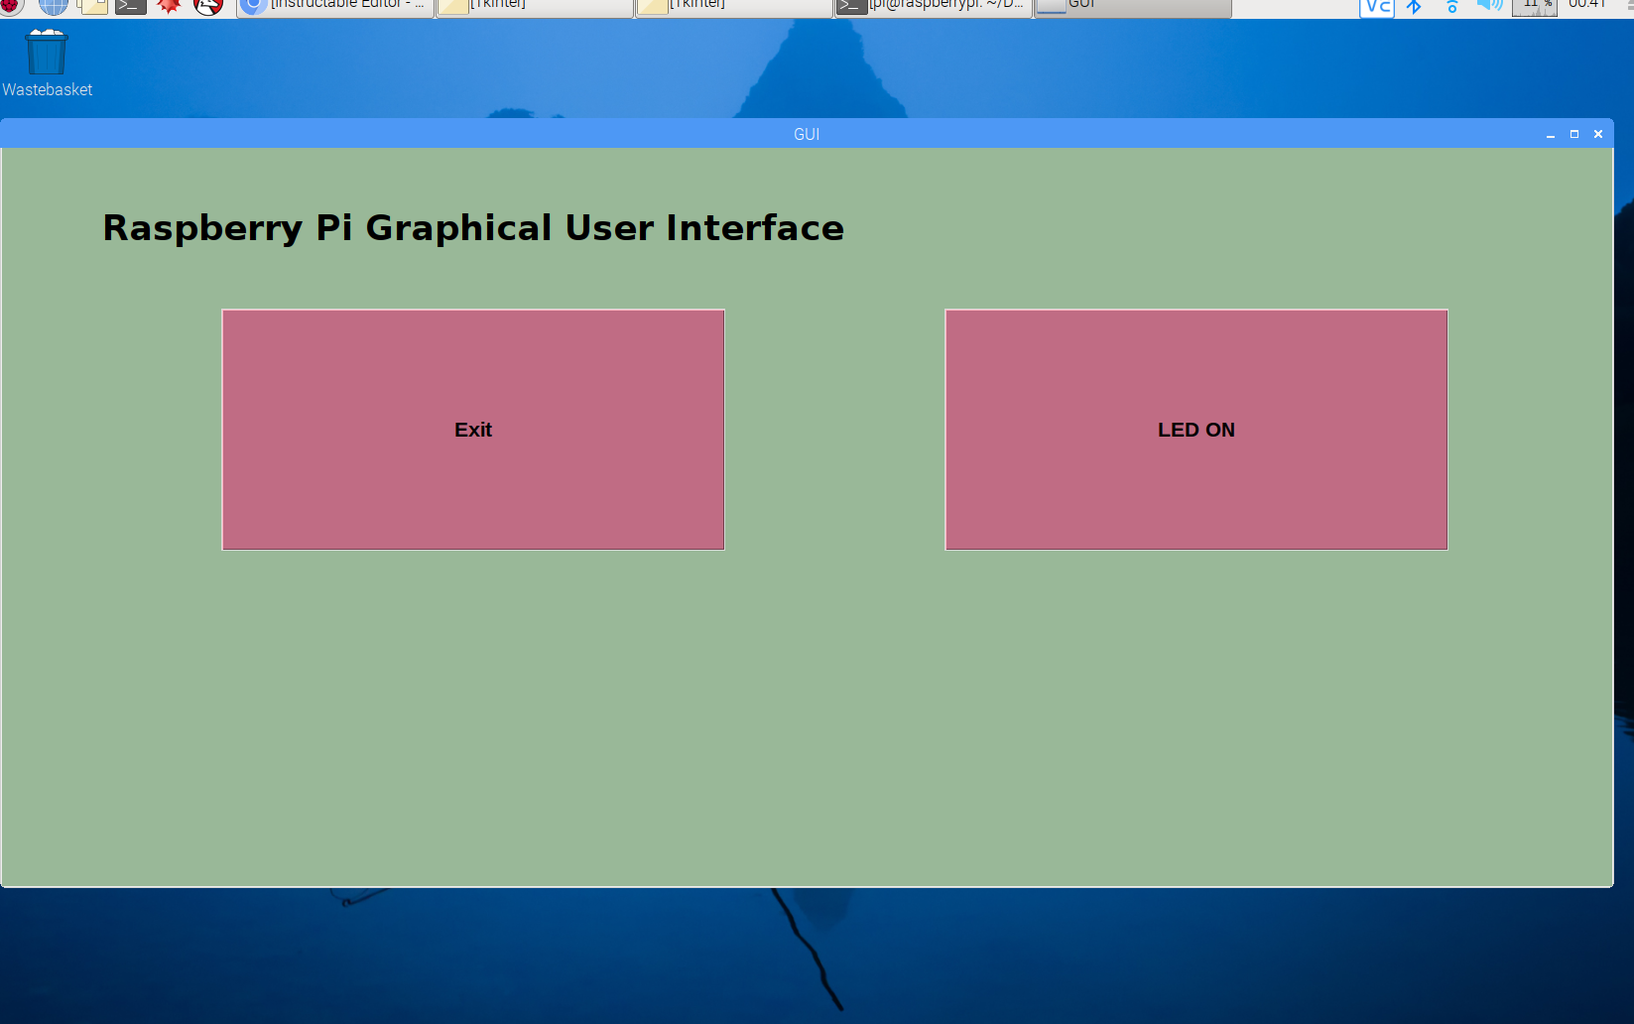1634x1024 pixels.
Task: Open the Bluetooth icon in the tray
Action: tap(1414, 8)
